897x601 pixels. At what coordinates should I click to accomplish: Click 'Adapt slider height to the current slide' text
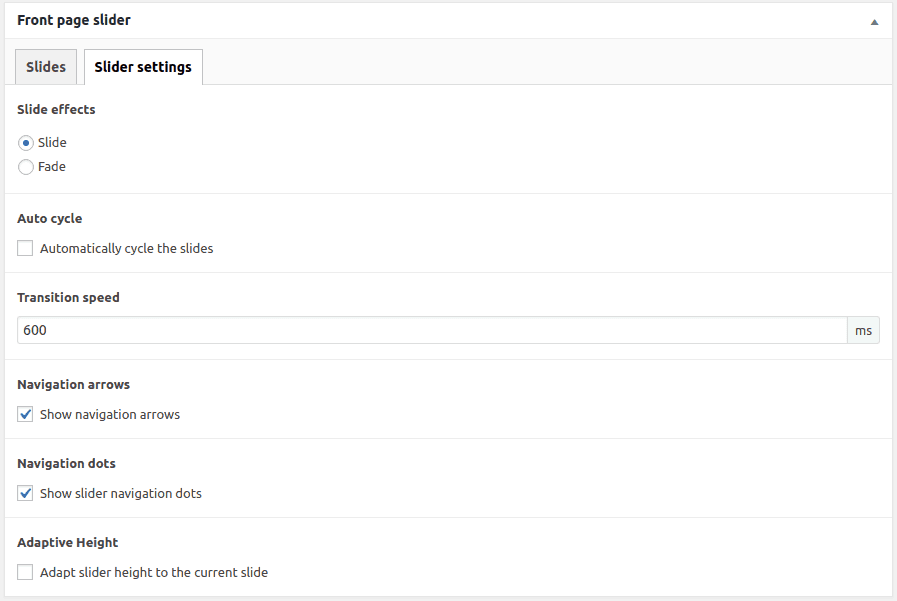(x=154, y=573)
